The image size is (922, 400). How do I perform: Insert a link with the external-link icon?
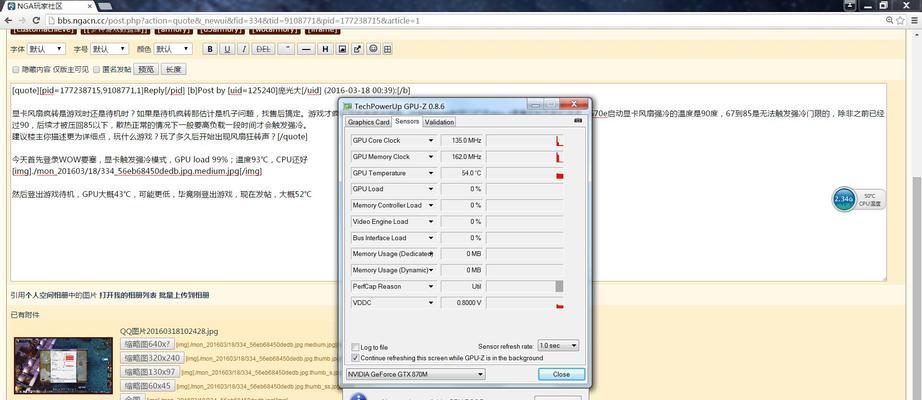pos(357,49)
